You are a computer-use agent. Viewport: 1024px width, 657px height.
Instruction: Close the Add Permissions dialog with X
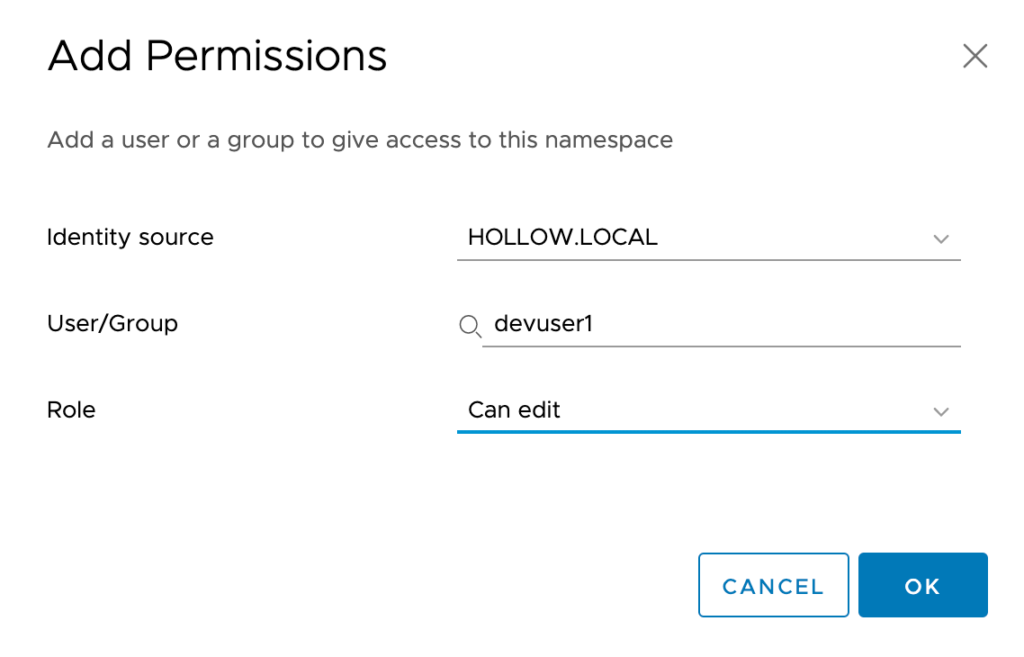tap(974, 56)
